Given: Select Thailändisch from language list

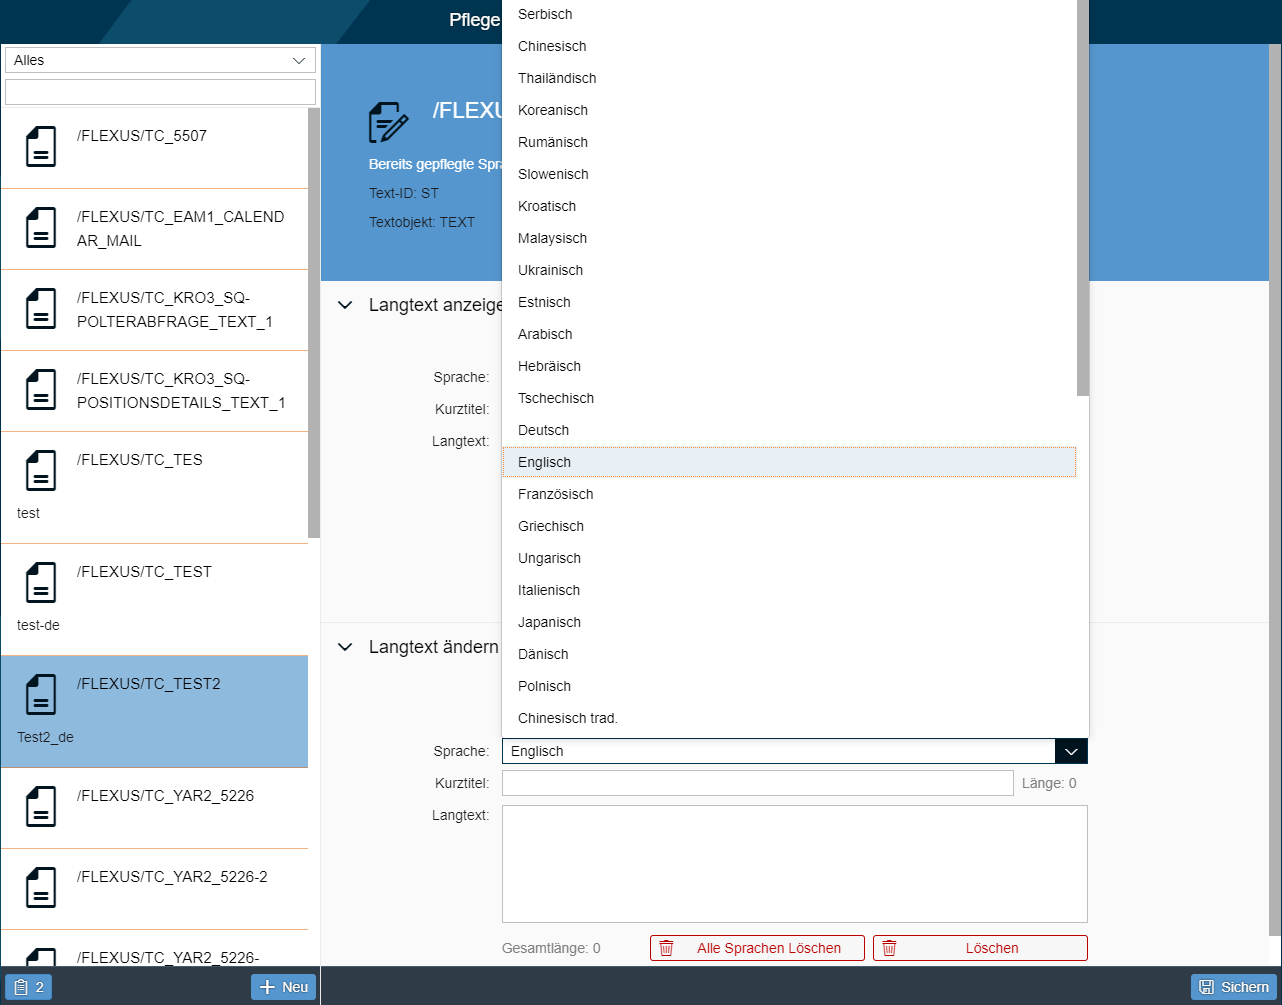Looking at the screenshot, I should click(x=789, y=78).
